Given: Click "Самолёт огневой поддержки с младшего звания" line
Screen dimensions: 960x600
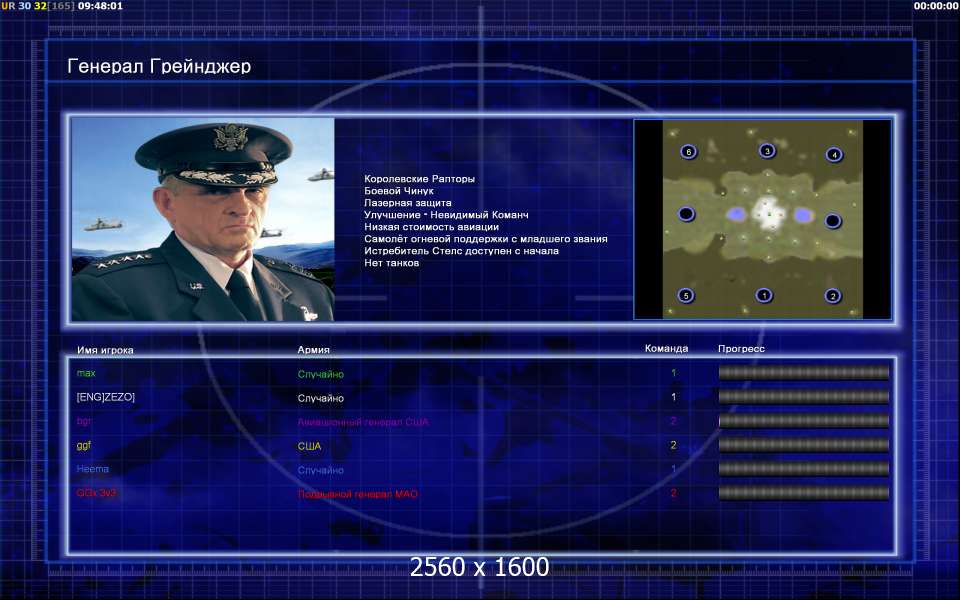Looking at the screenshot, I should coord(486,239).
